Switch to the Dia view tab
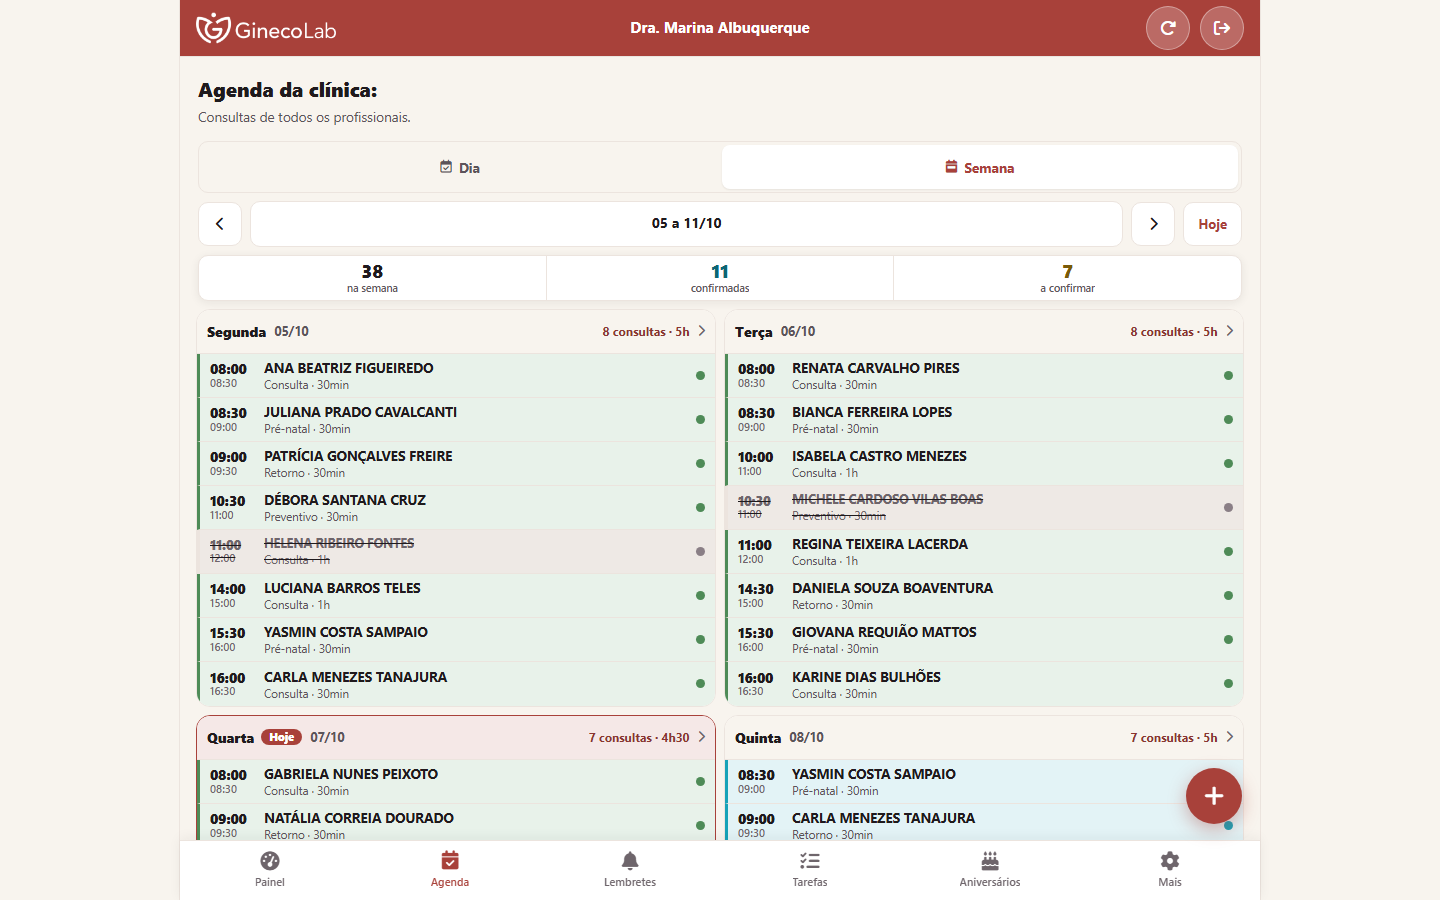The width and height of the screenshot is (1440, 900). pos(460,168)
